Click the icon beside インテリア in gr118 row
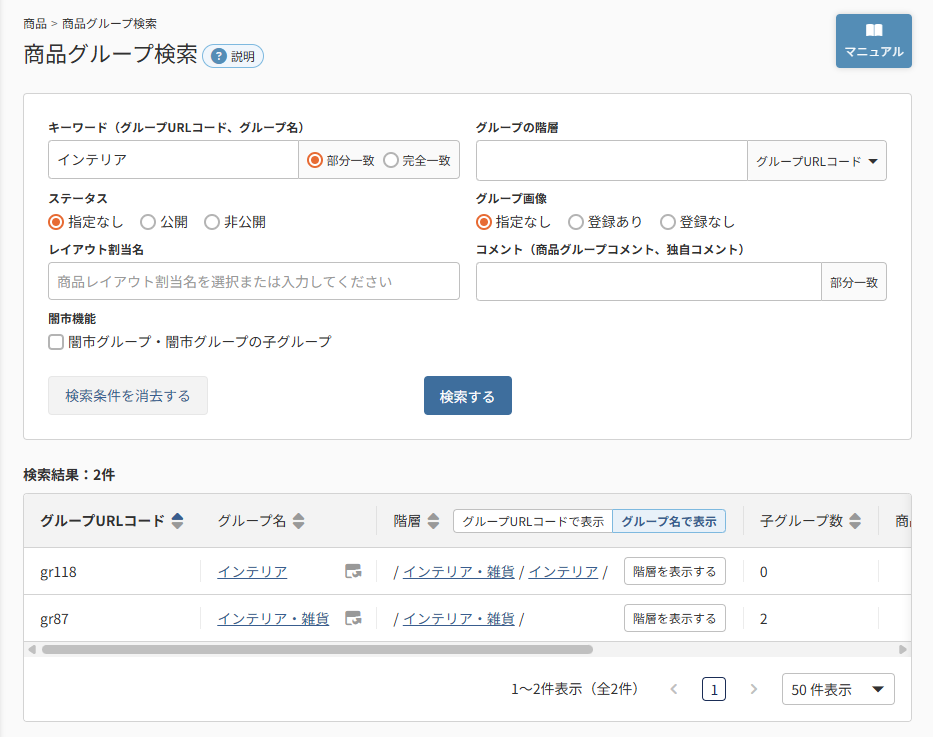This screenshot has width=933, height=737. tap(353, 571)
